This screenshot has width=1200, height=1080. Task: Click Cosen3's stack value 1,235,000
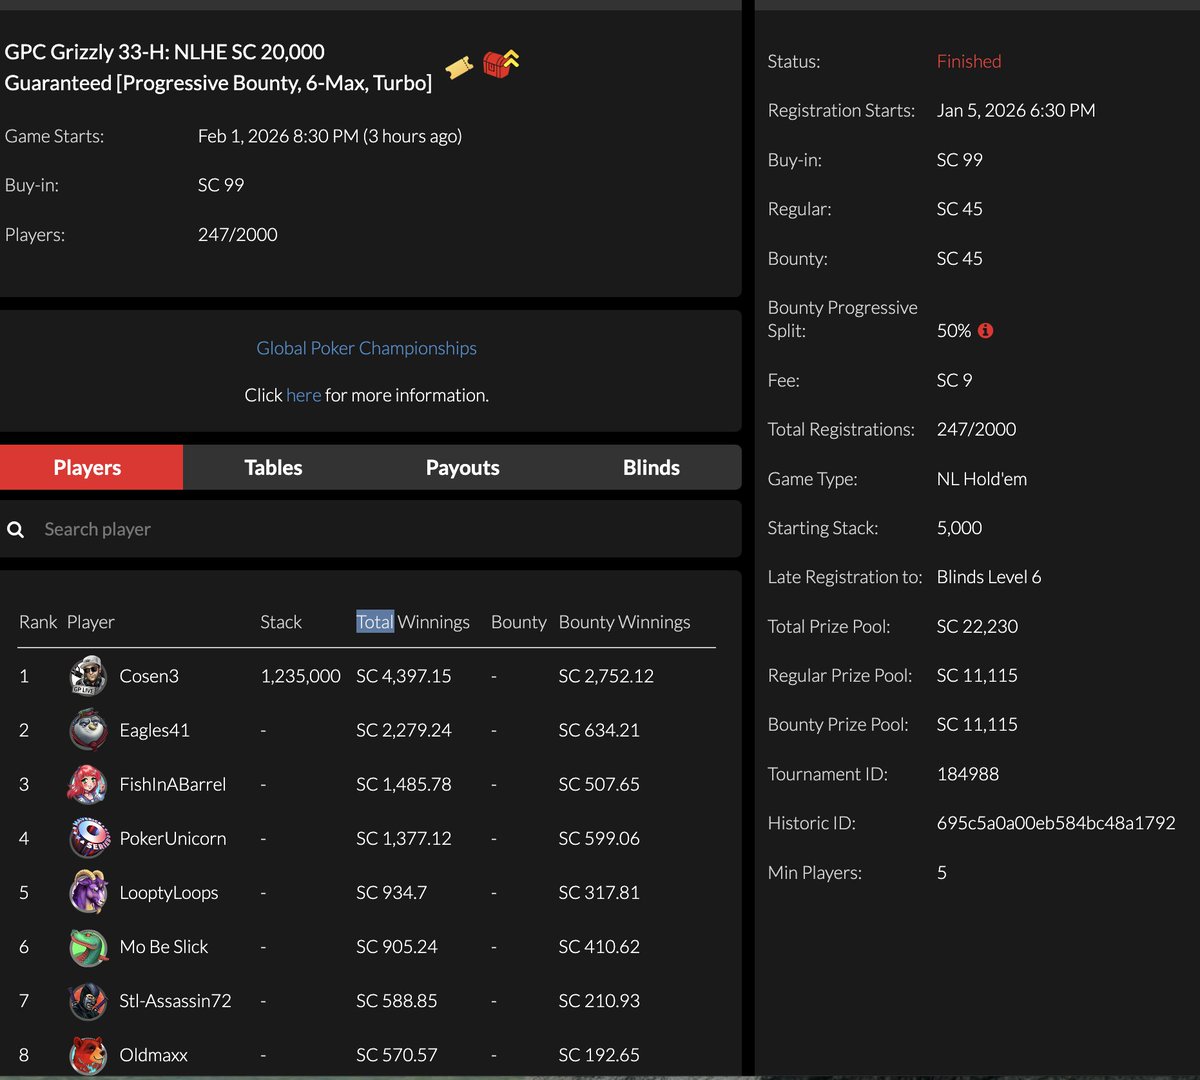pos(300,676)
